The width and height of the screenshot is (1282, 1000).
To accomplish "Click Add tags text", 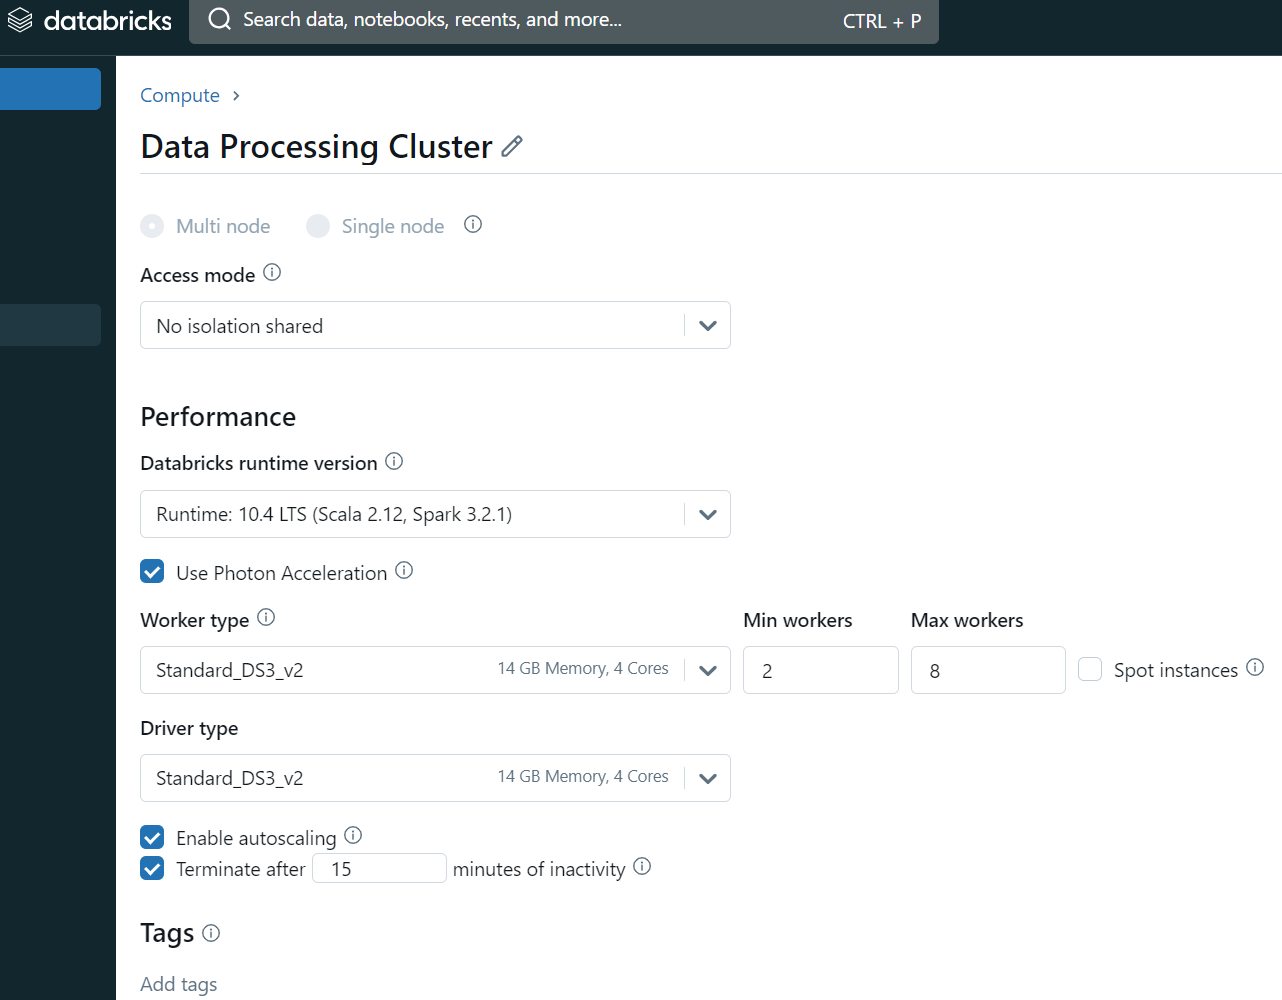I will pos(179,984).
